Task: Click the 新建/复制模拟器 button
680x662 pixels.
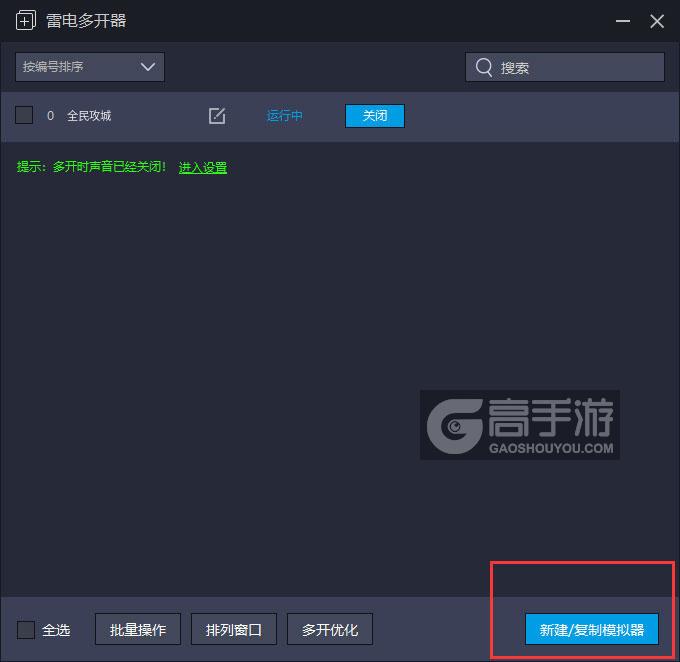Action: [x=592, y=629]
